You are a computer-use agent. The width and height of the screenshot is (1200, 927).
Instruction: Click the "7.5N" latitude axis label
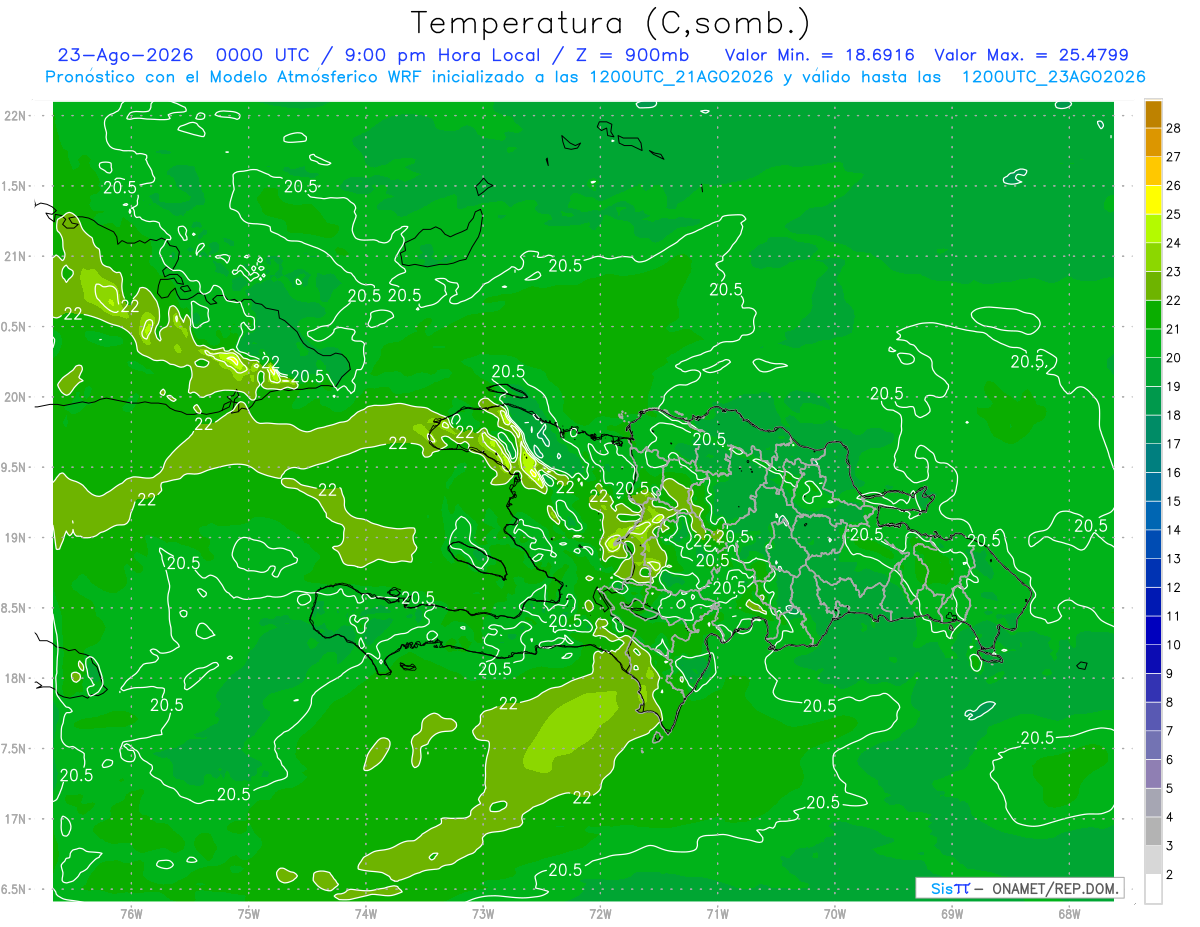[15, 749]
